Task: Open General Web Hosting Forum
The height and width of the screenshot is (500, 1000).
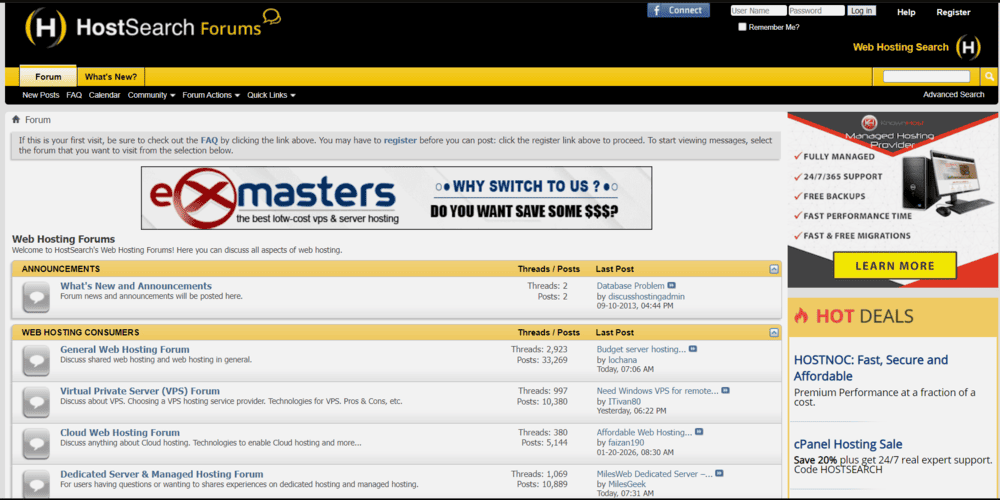Action: (x=125, y=349)
